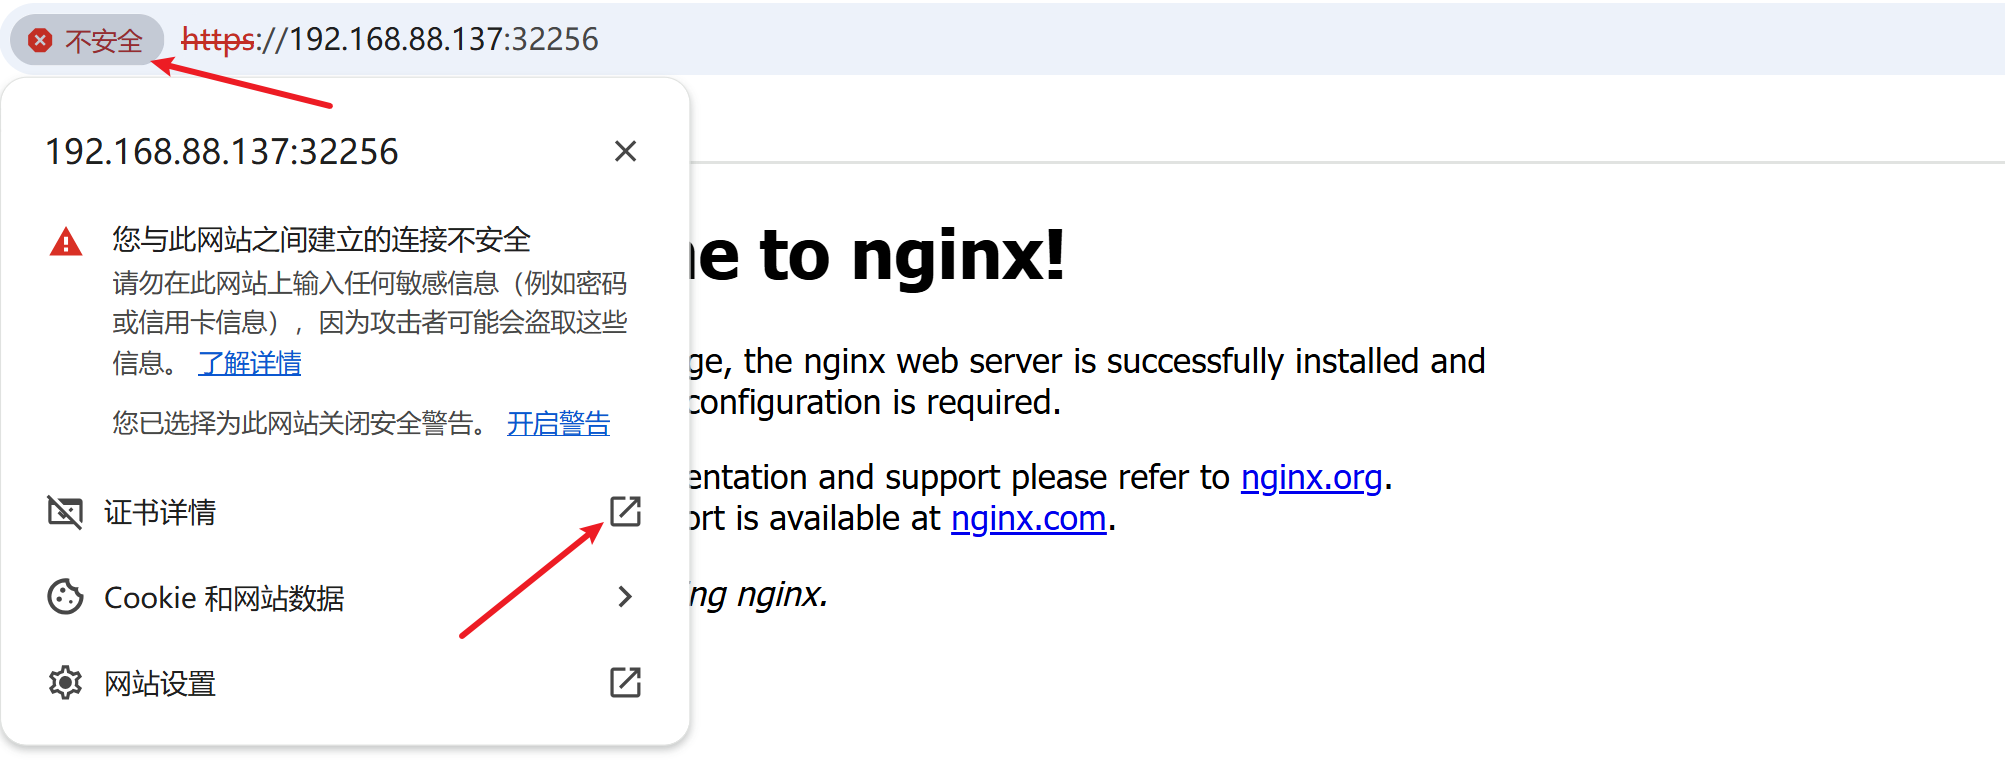Viewport: 2005px width, 766px height.
Task: Click the 您与此网站之间建立的连接不安全 heading
Action: 321,240
